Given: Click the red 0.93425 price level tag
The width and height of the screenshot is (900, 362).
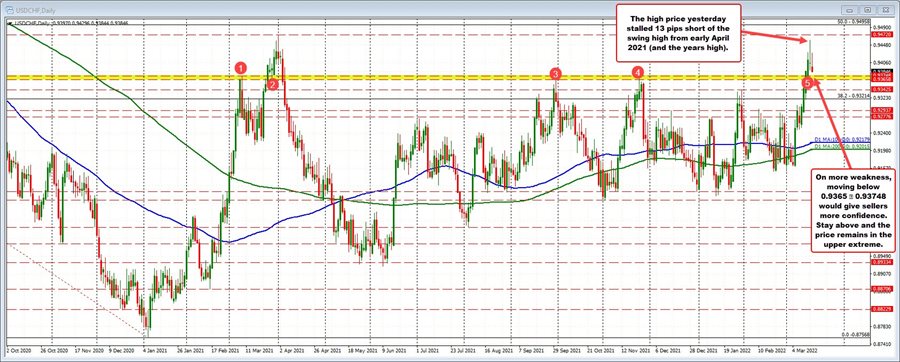Looking at the screenshot, I should click(x=883, y=89).
